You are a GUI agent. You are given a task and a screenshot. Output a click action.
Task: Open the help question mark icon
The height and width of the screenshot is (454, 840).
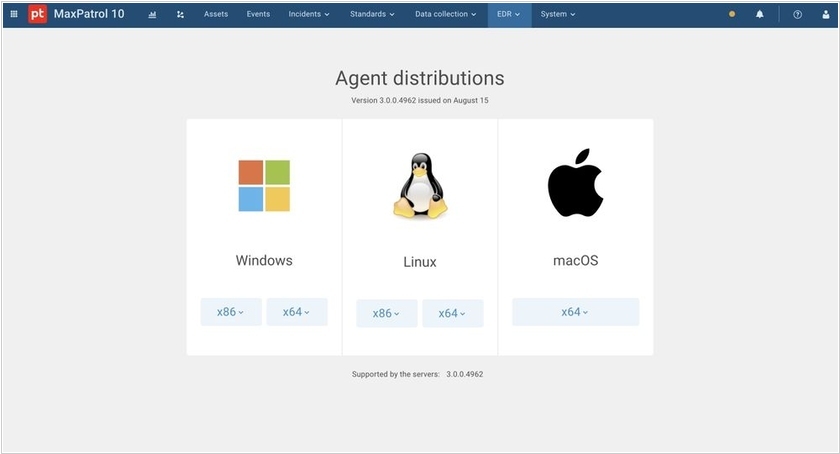click(797, 14)
